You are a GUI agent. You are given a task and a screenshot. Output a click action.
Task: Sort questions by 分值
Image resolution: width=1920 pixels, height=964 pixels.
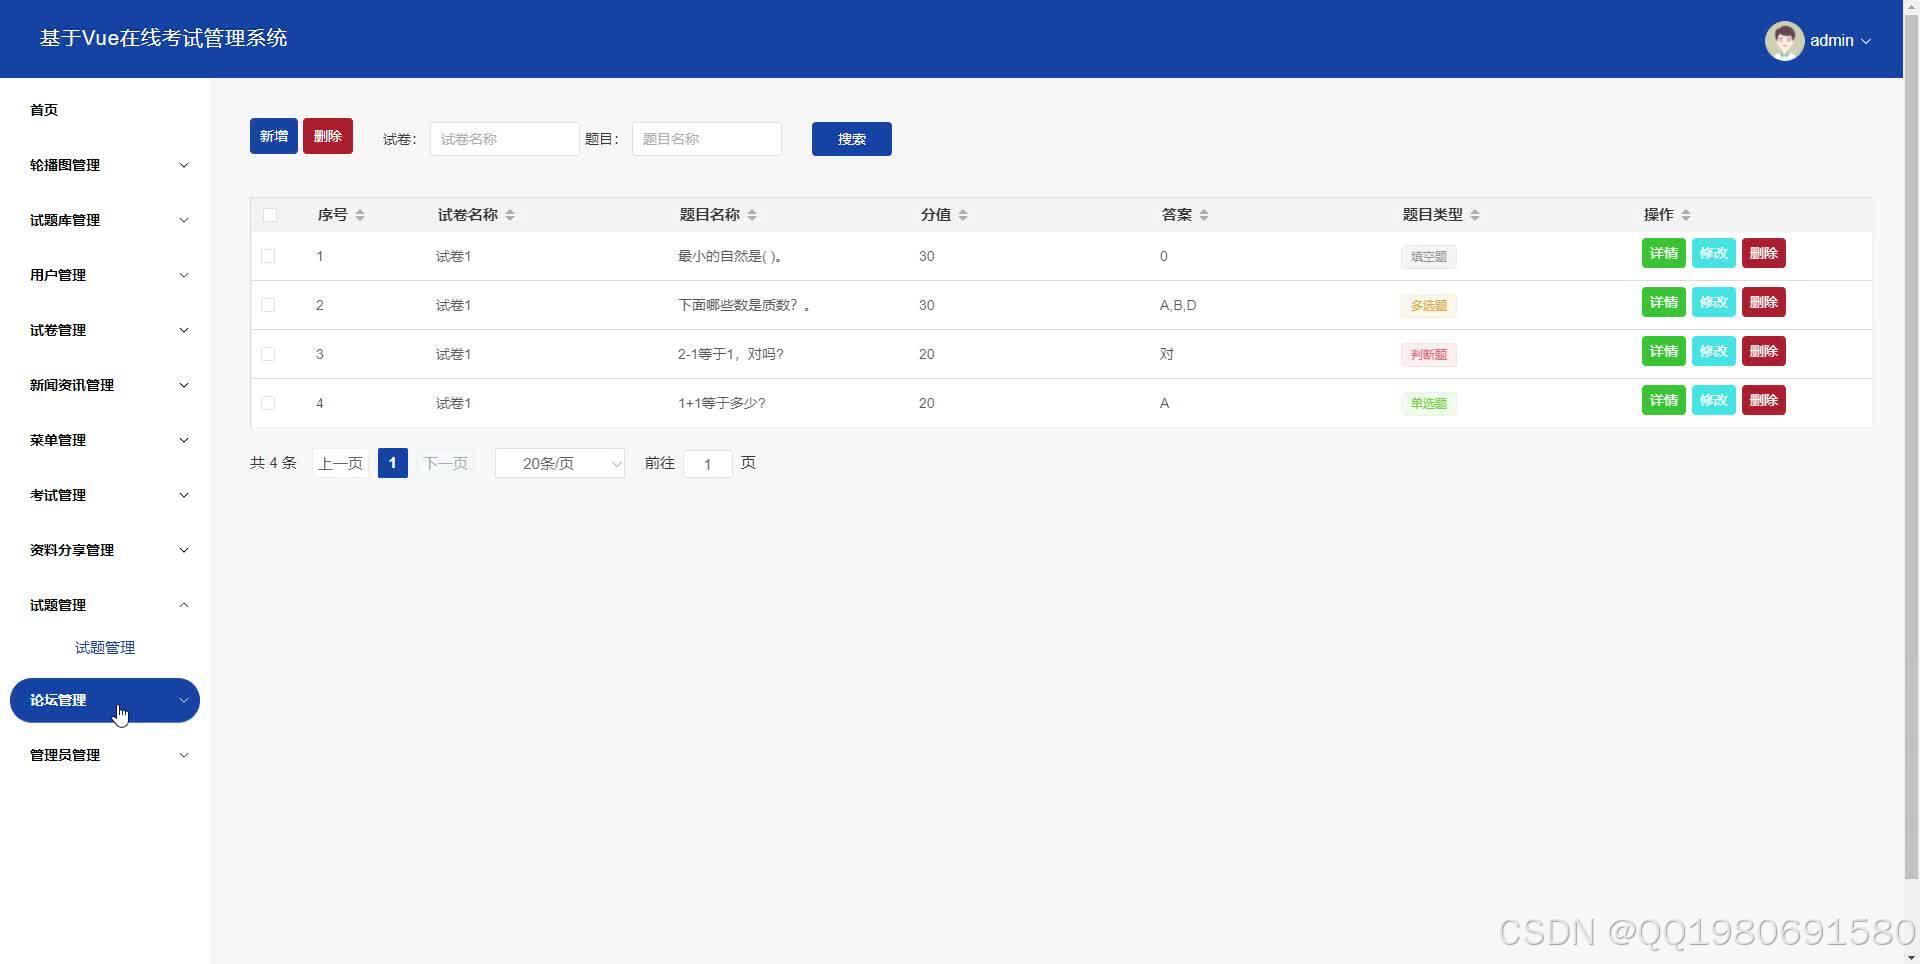(x=962, y=214)
